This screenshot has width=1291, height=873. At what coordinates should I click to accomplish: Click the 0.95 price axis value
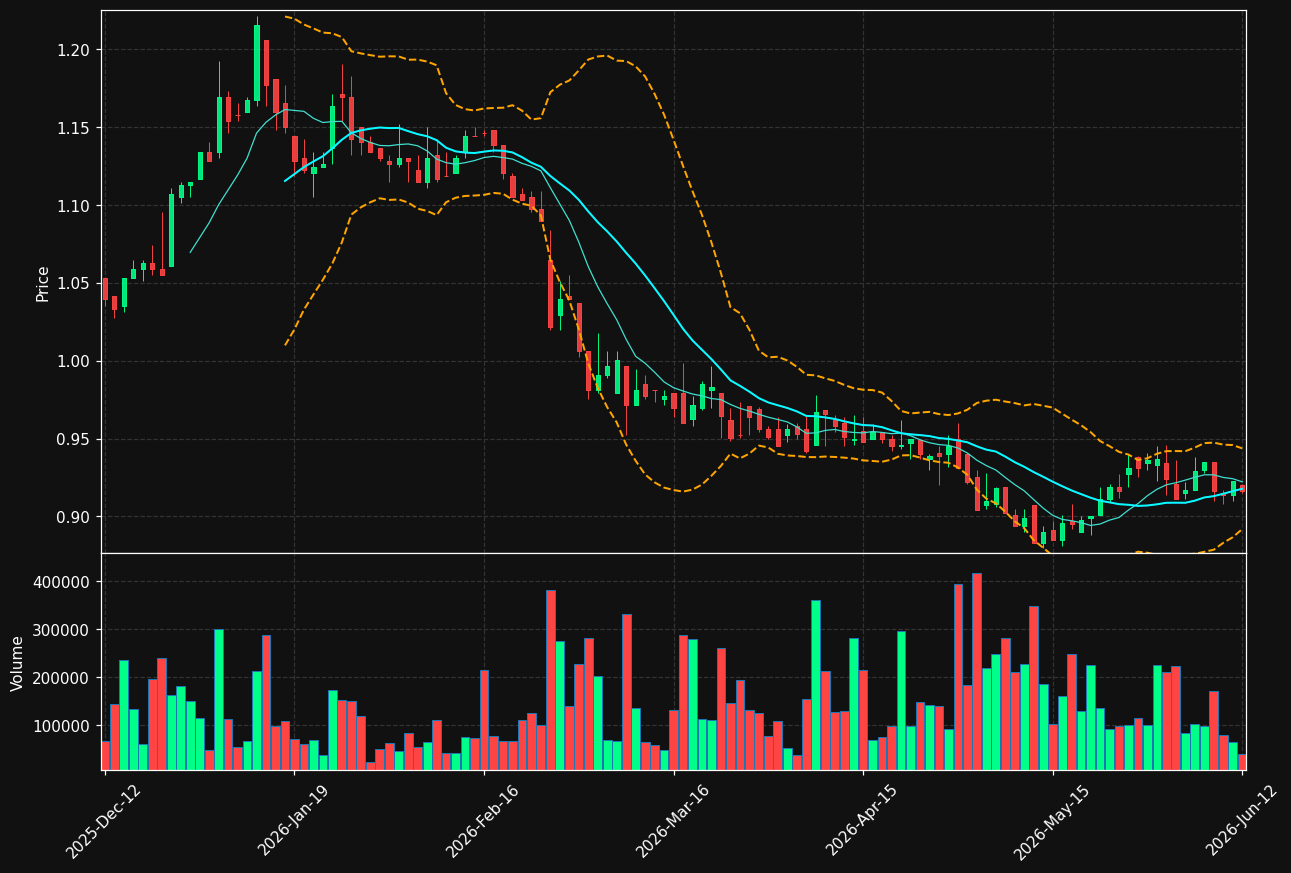(x=74, y=440)
